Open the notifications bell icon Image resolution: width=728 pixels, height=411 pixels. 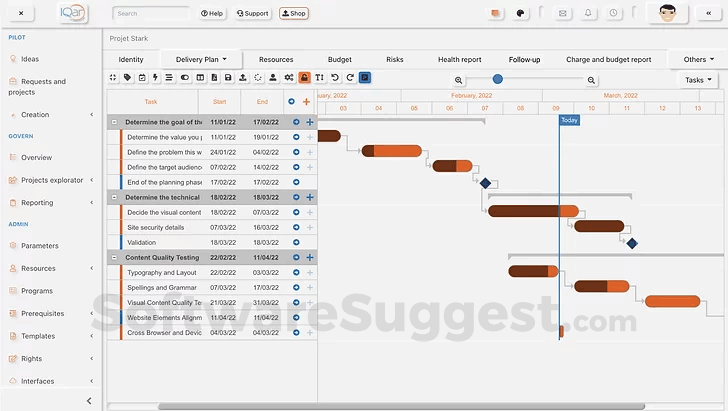click(587, 13)
